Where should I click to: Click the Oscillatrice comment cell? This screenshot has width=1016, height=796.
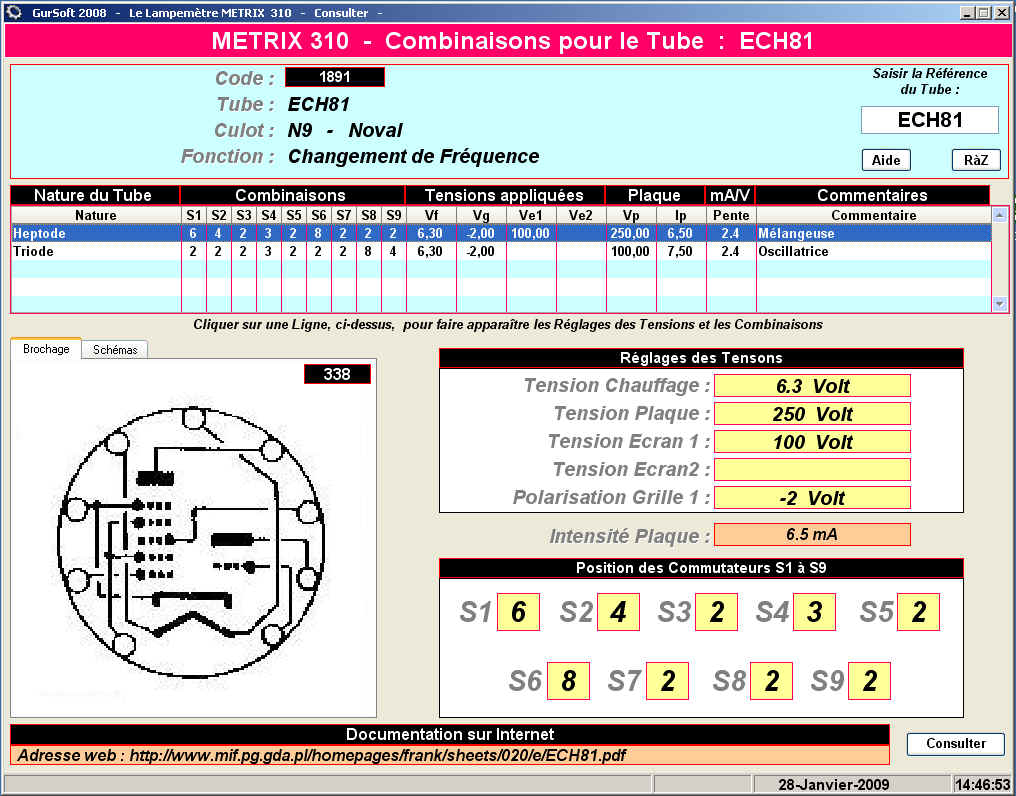(x=873, y=252)
